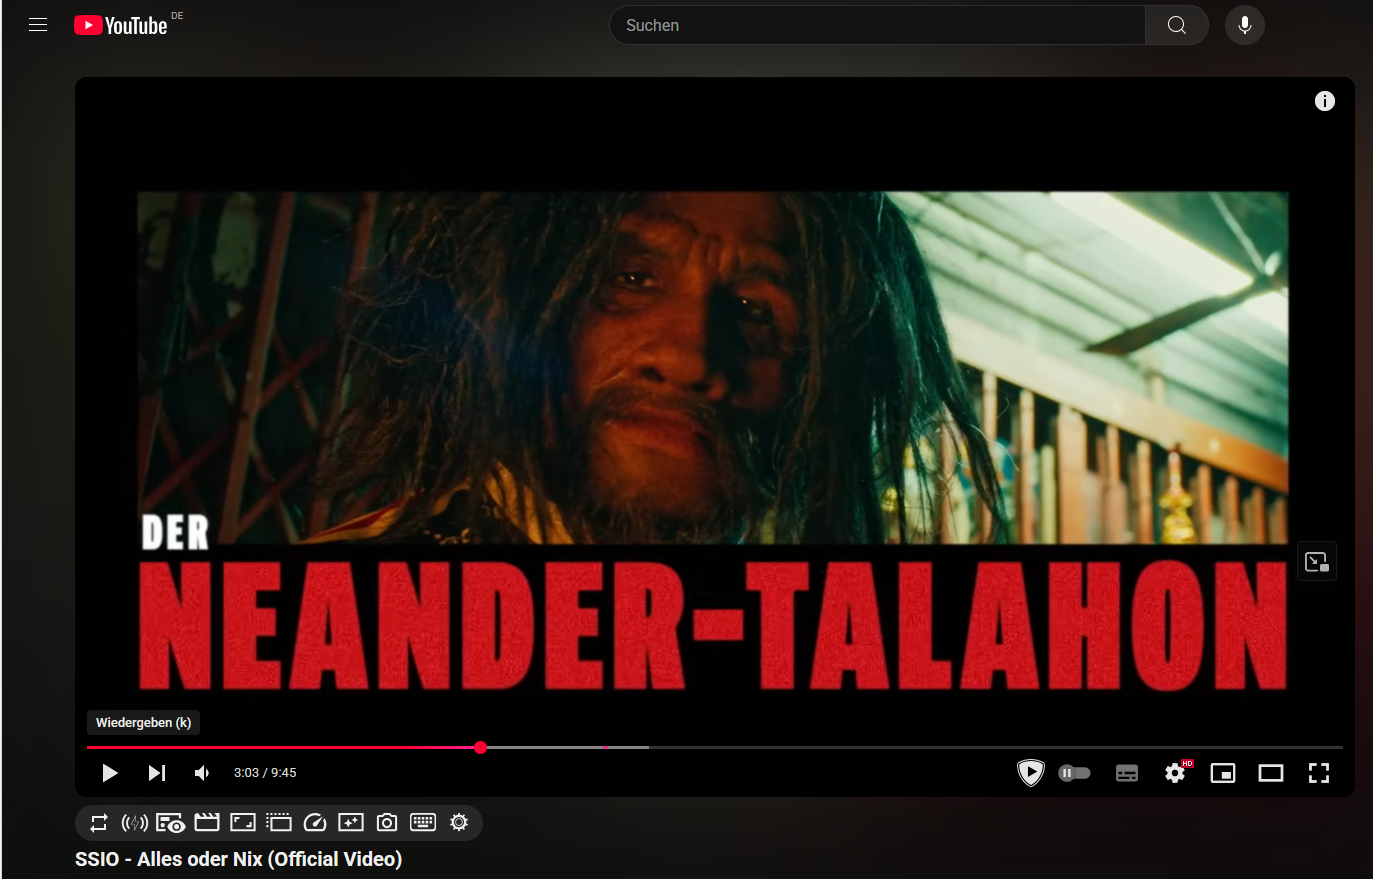
Task: Click the volume boost lightning icon
Action: click(135, 823)
